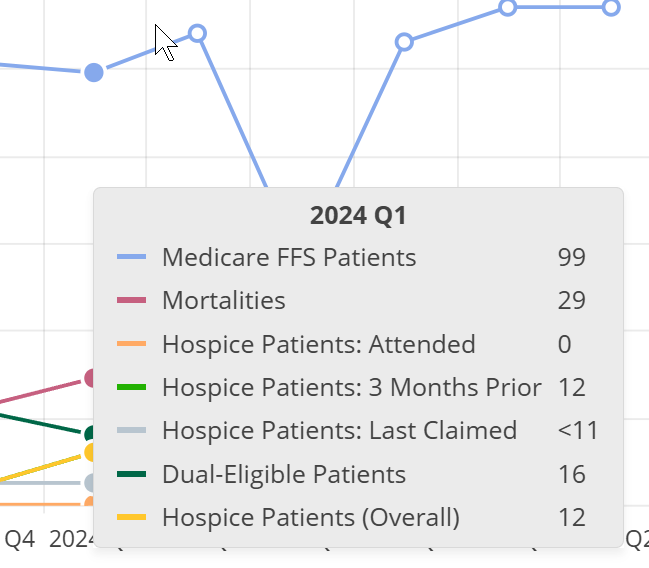This screenshot has width=649, height=568.
Task: Click the Hospice Patients: Attended label
Action: click(x=318, y=344)
